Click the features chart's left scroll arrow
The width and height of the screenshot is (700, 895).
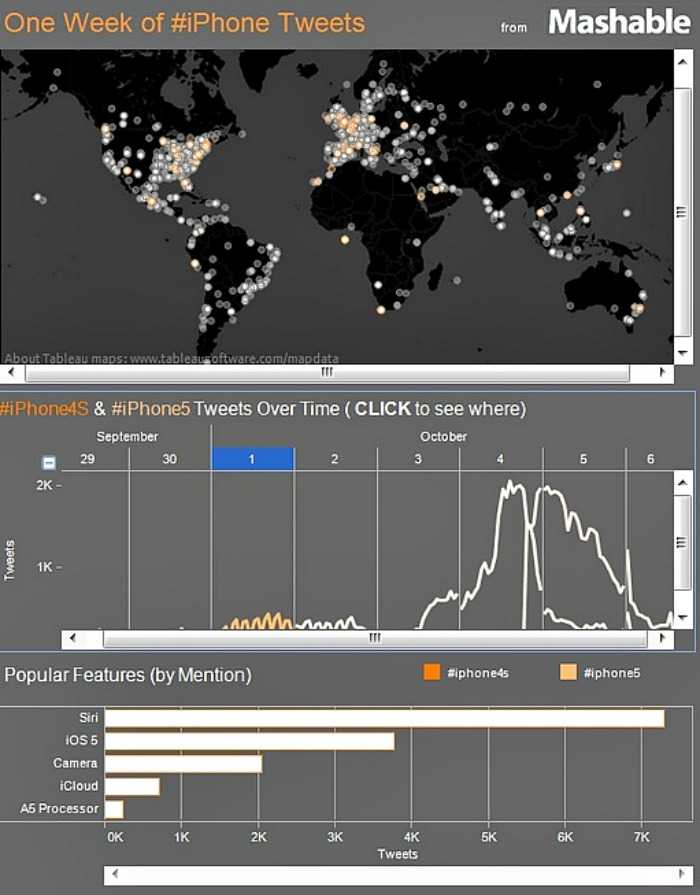pyautogui.click(x=113, y=874)
